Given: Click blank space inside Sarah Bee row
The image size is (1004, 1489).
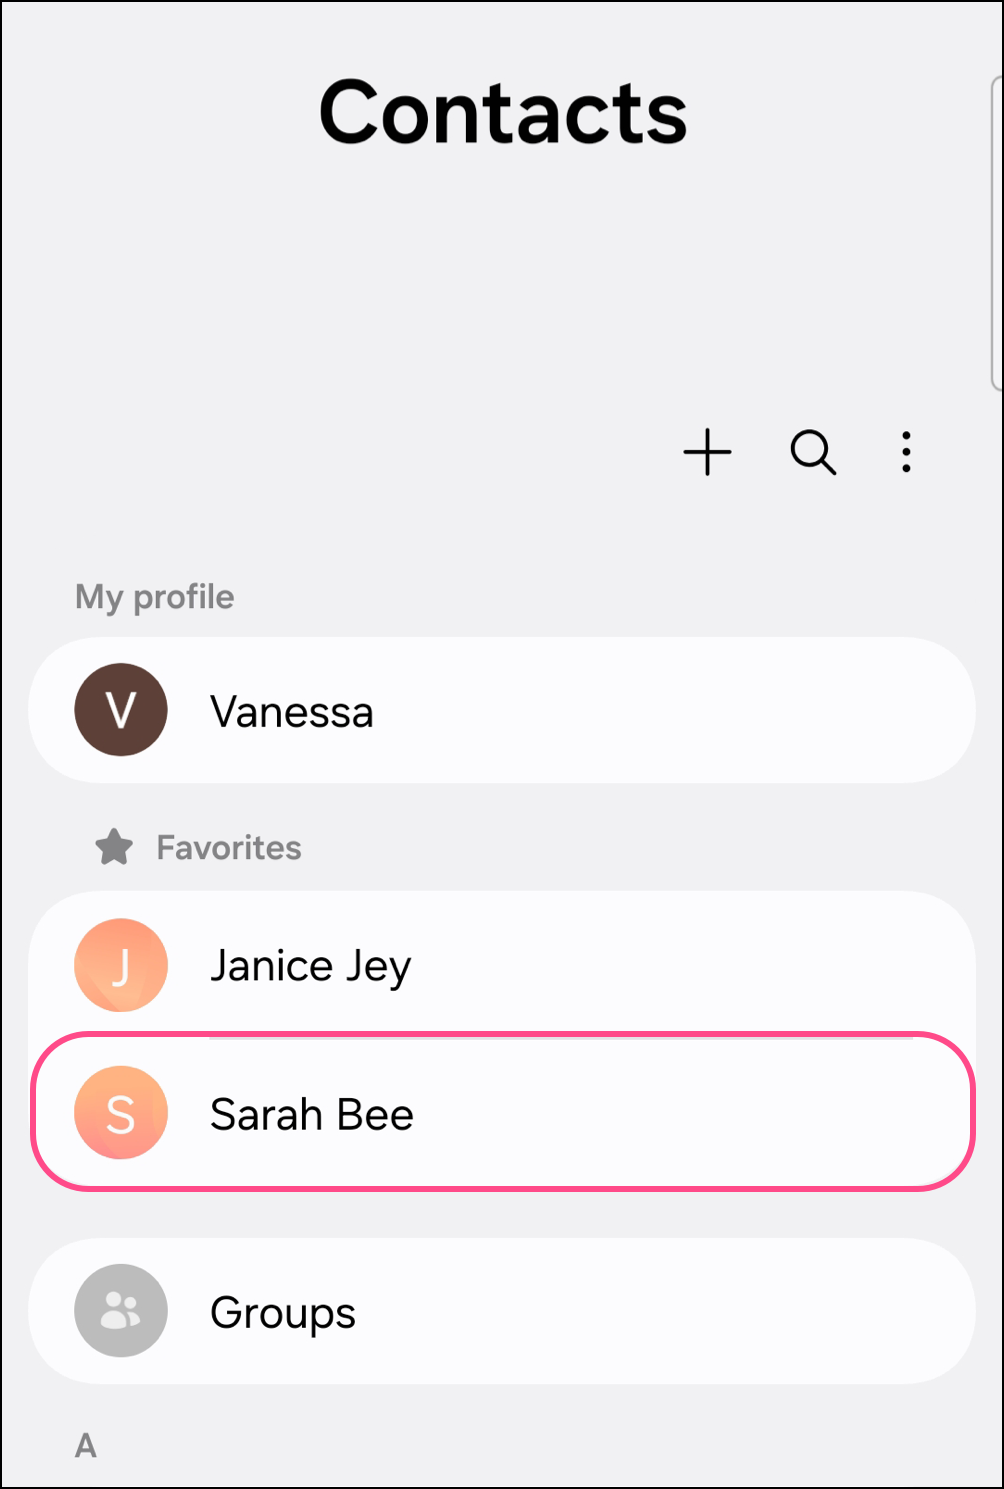Looking at the screenshot, I should (x=700, y=1113).
